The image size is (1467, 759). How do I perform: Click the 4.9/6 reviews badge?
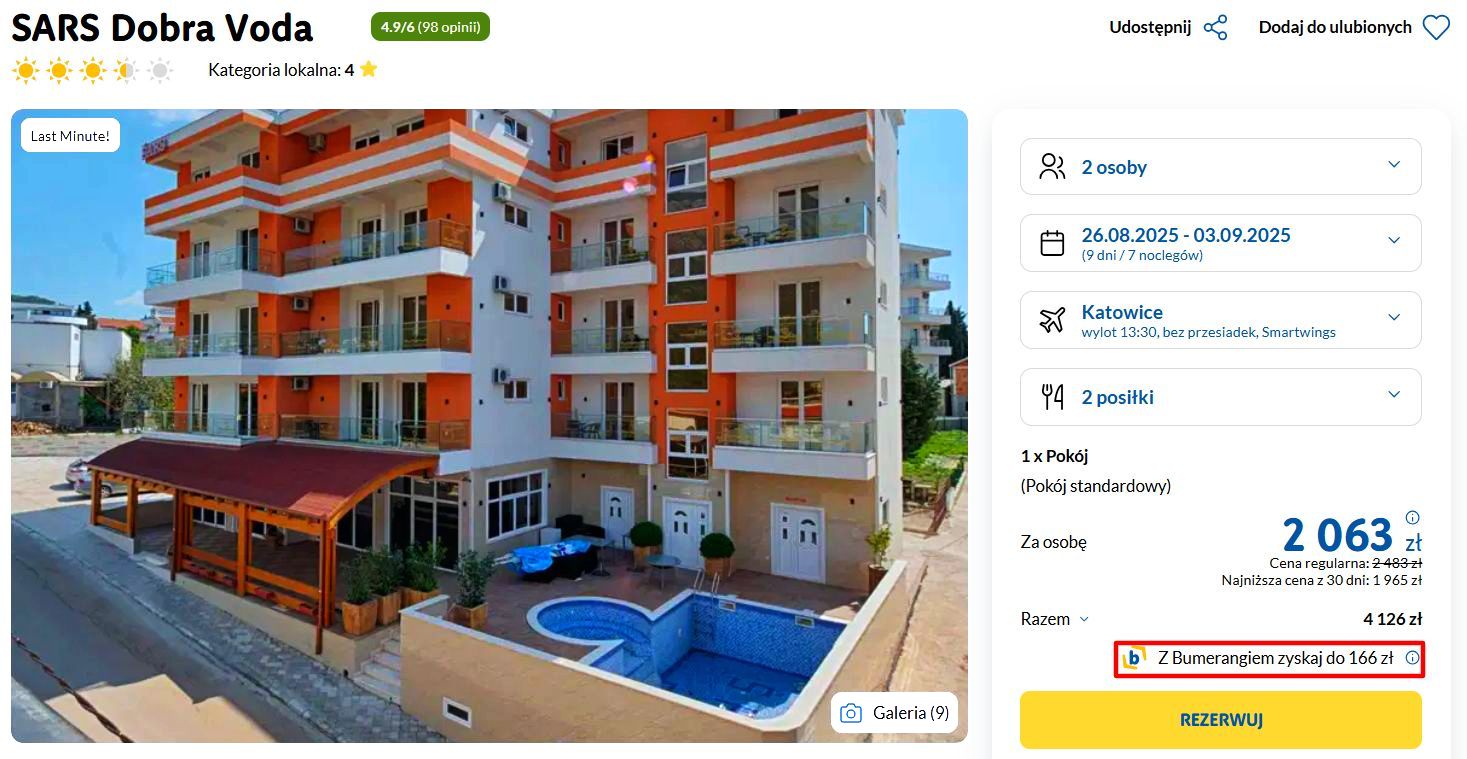pyautogui.click(x=430, y=27)
